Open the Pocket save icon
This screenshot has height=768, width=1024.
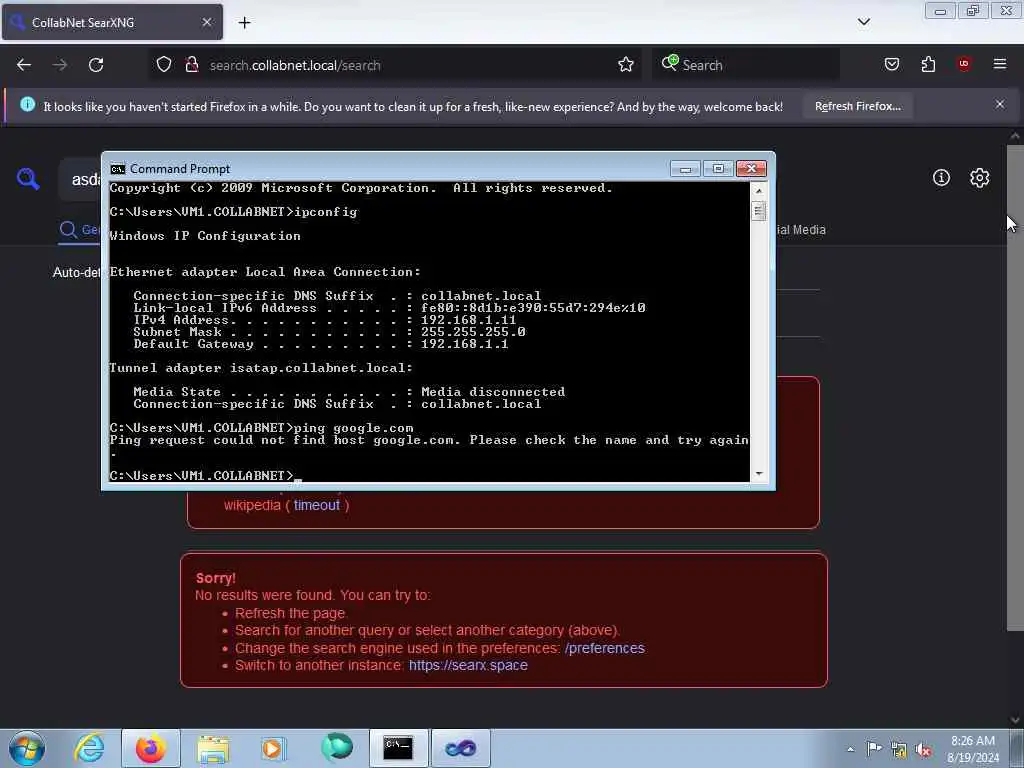point(891,64)
